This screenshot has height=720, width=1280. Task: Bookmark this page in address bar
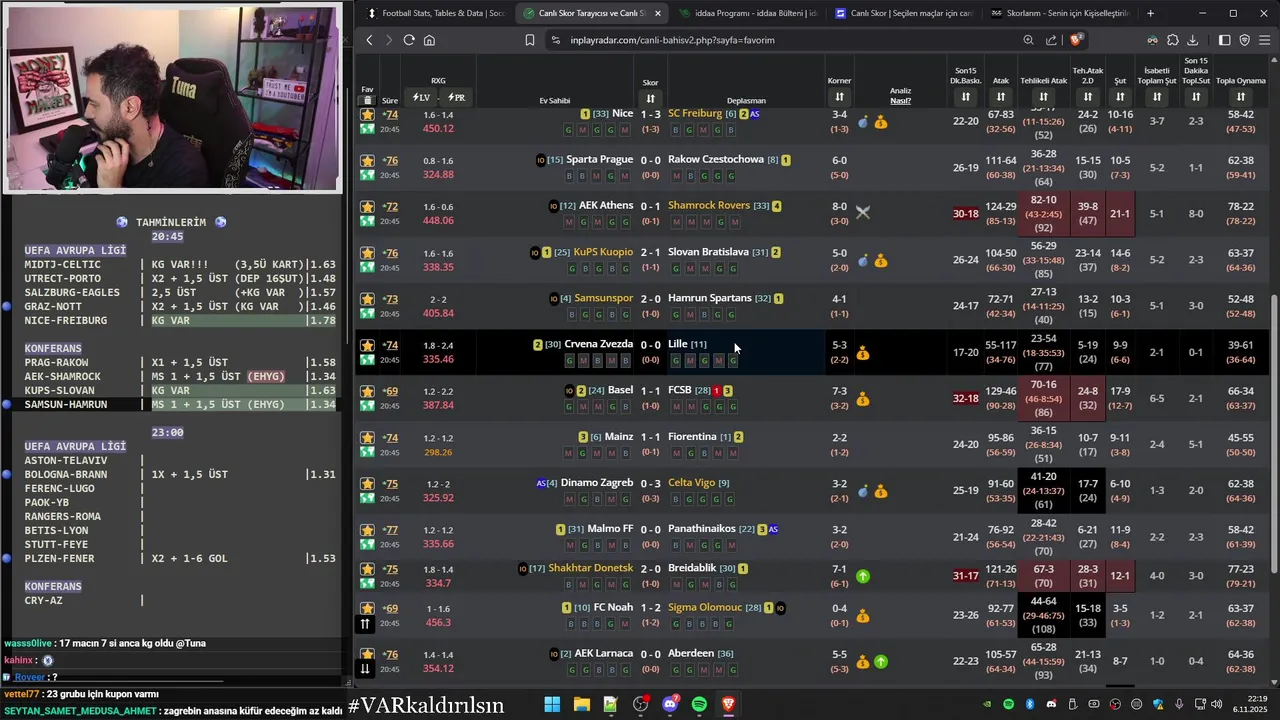(530, 40)
